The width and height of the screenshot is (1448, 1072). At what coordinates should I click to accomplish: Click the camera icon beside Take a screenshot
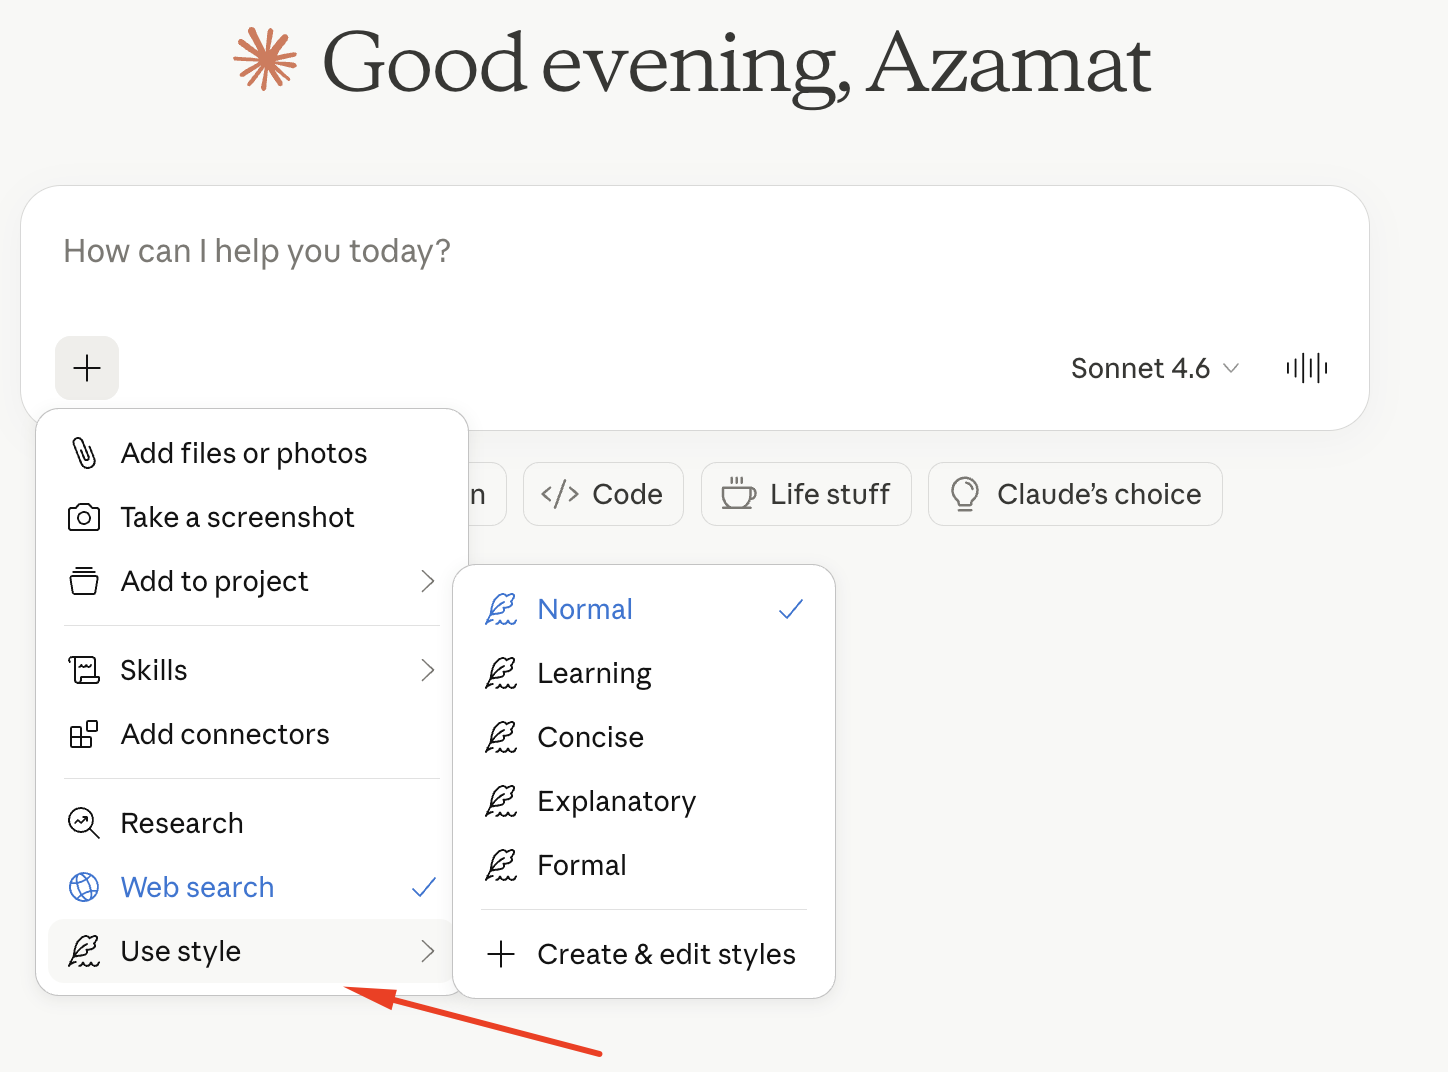click(x=84, y=517)
